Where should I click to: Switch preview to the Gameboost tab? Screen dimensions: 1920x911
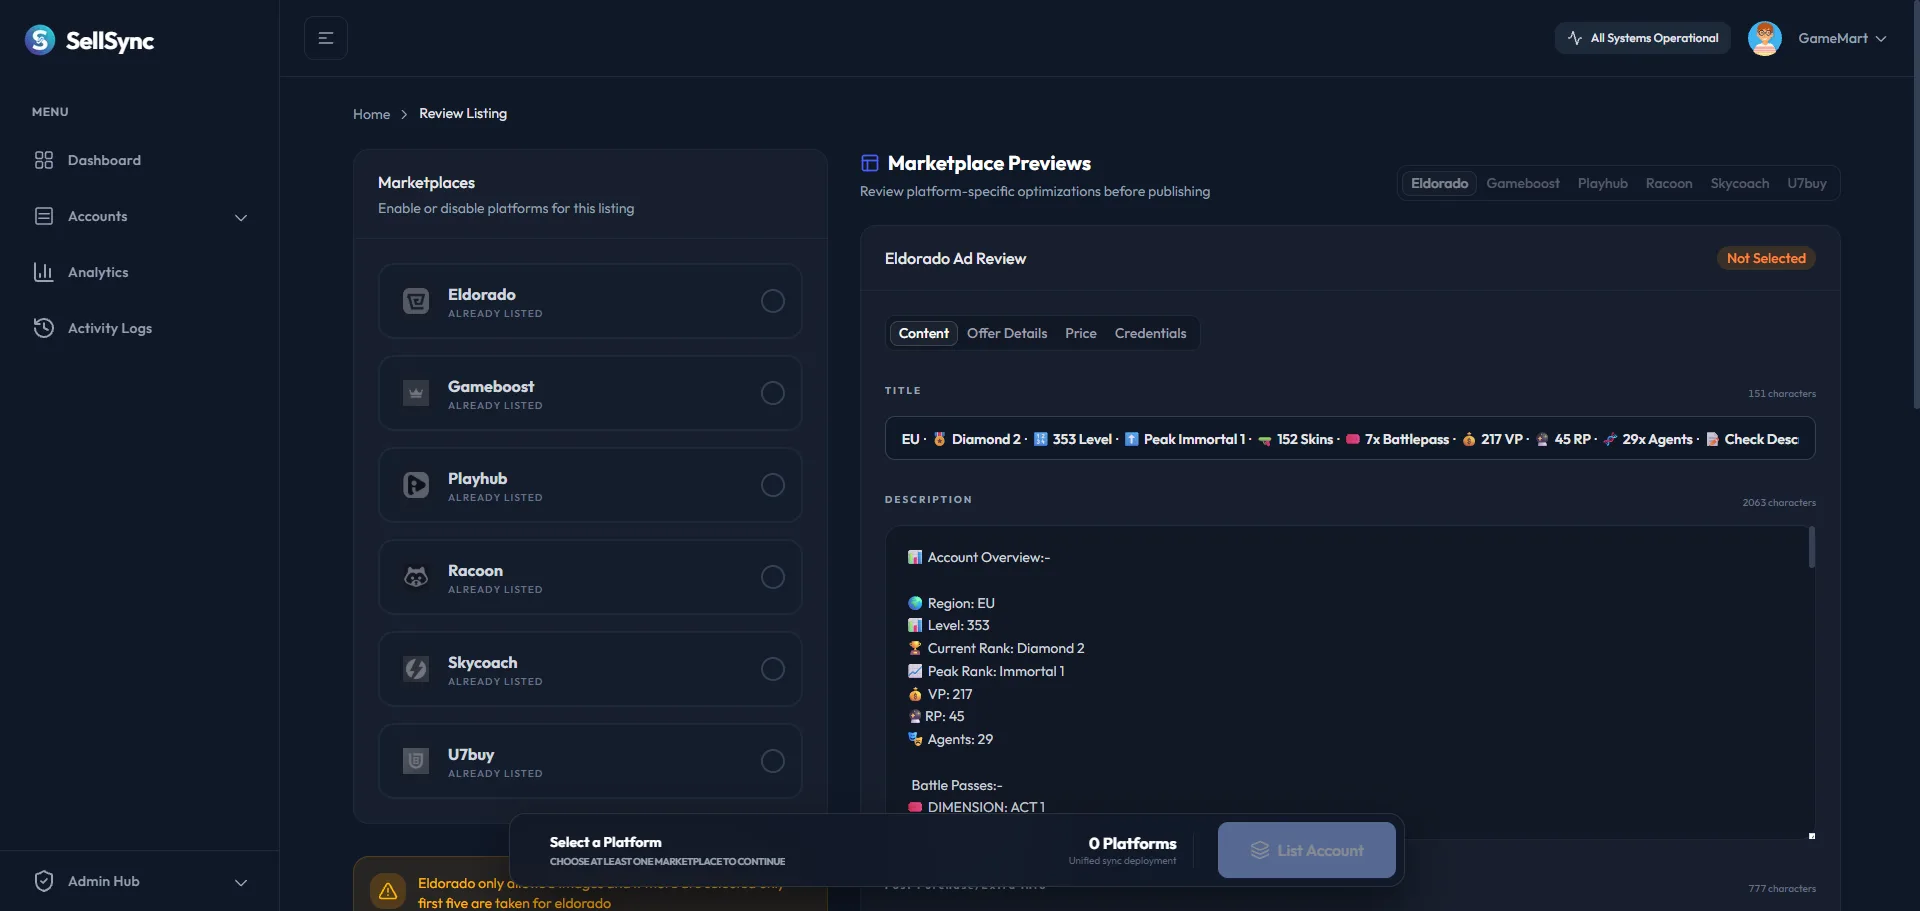1523,183
